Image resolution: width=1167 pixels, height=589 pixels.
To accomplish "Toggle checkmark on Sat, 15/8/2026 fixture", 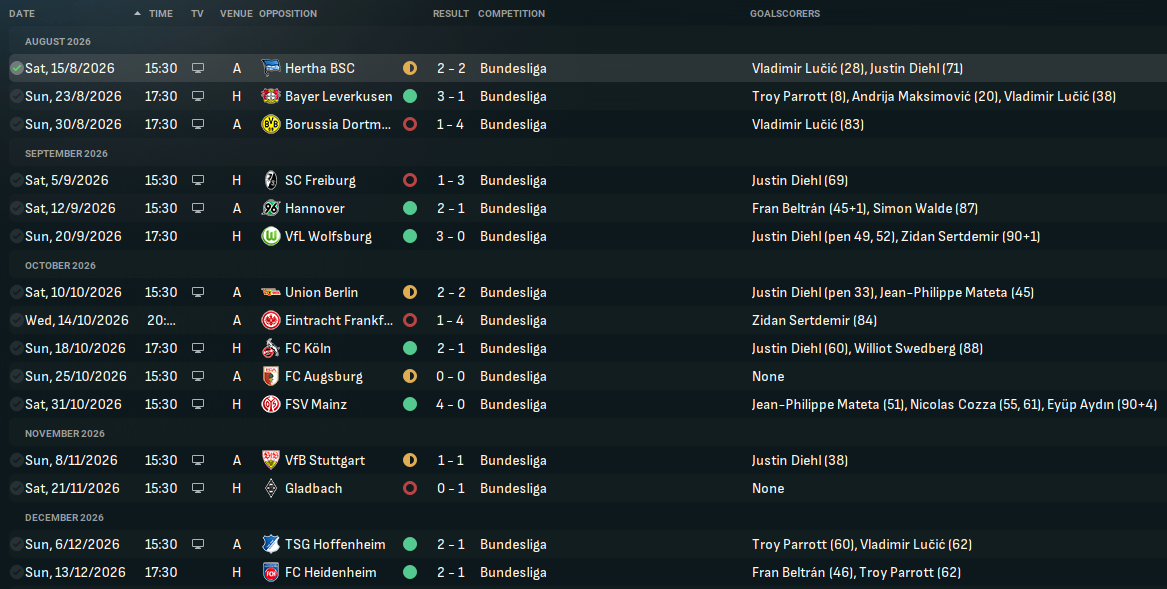I will (x=16, y=68).
